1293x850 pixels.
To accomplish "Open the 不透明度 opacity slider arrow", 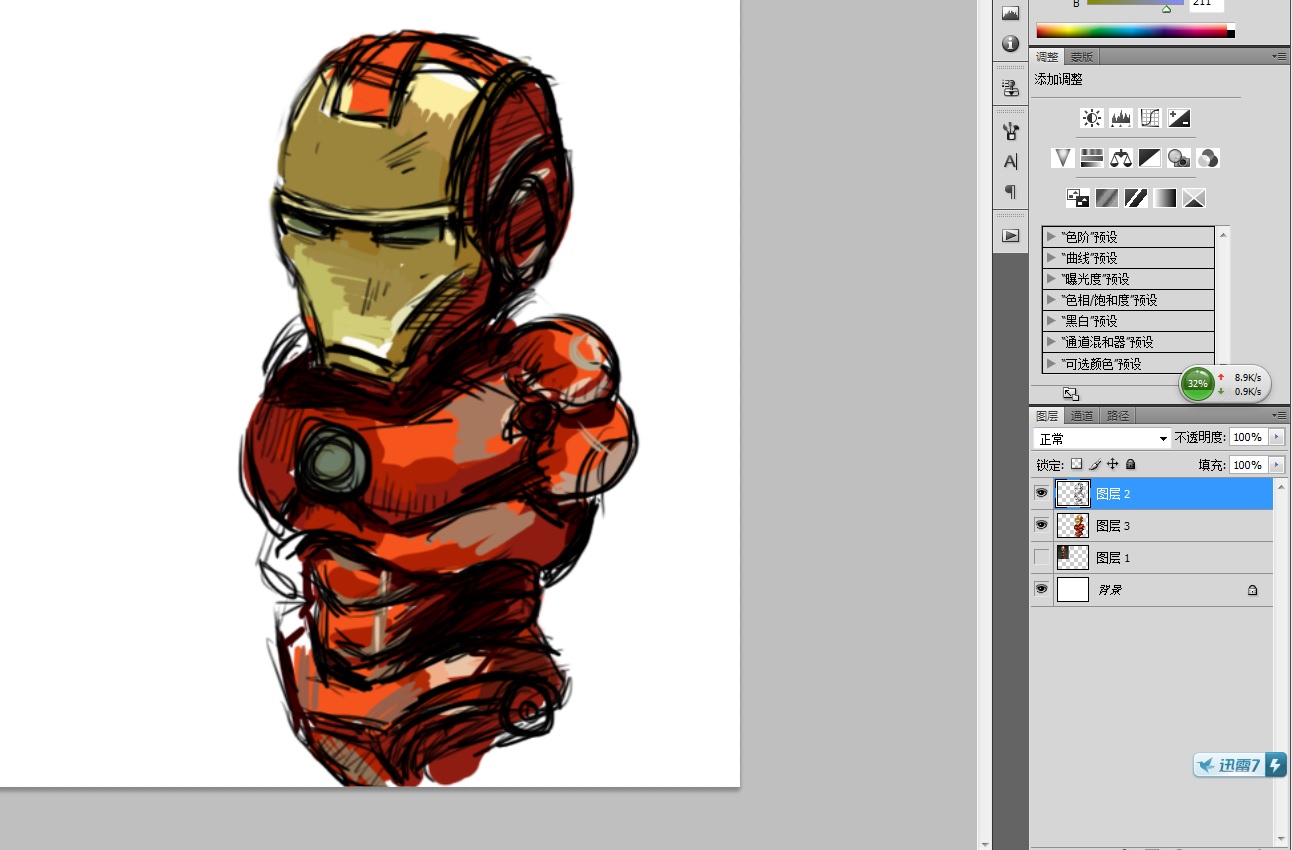I will (x=1276, y=437).
